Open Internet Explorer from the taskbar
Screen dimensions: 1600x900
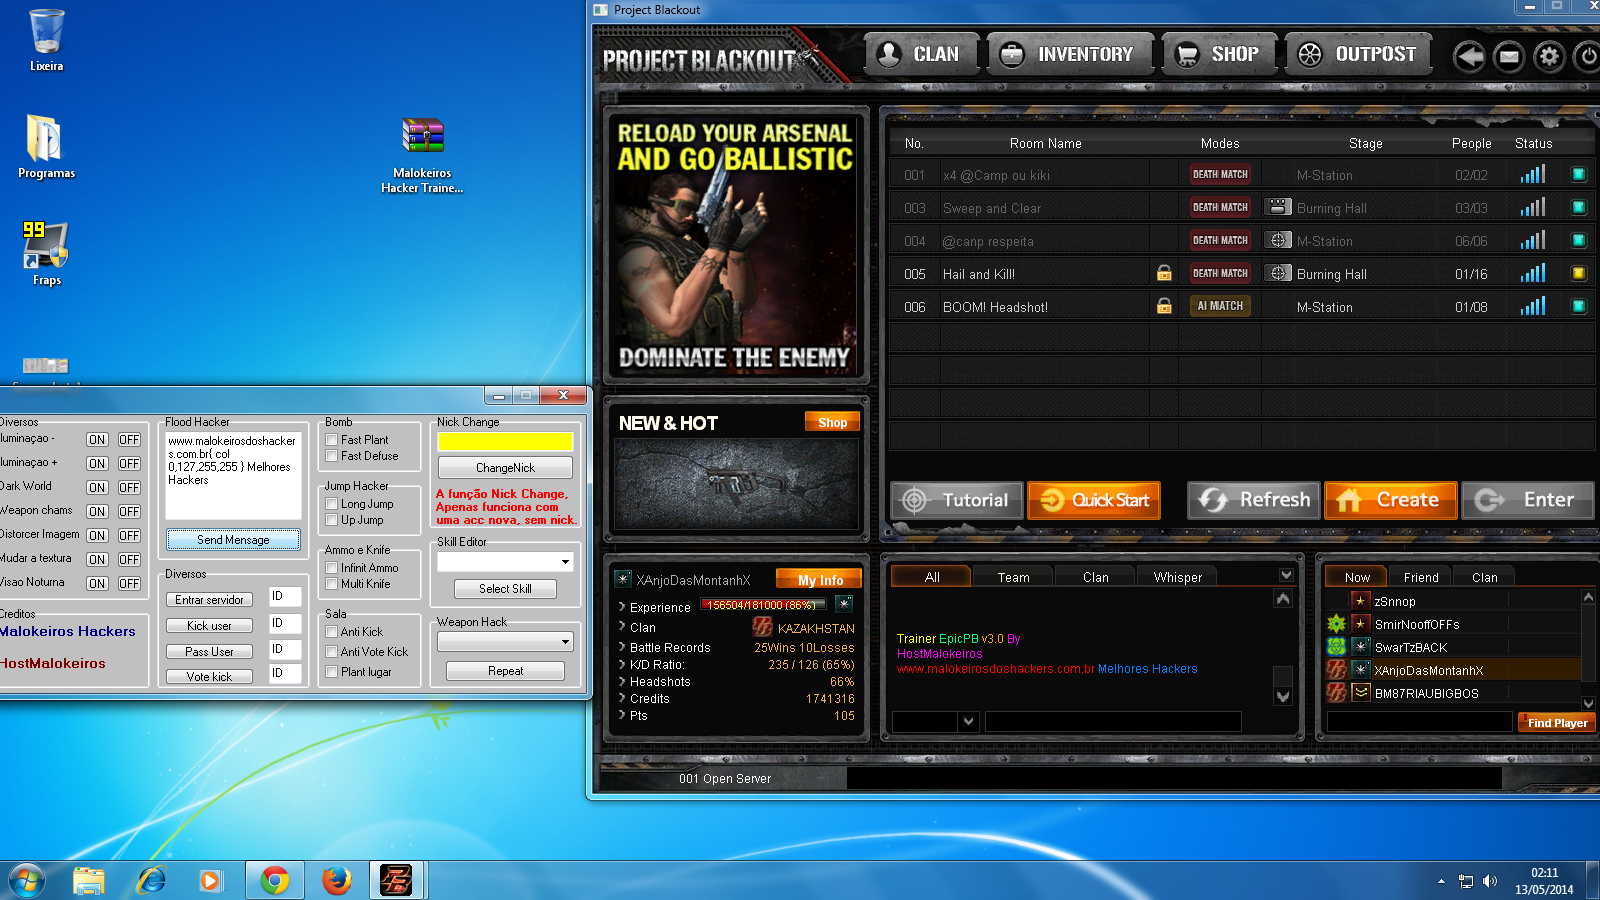coord(151,880)
